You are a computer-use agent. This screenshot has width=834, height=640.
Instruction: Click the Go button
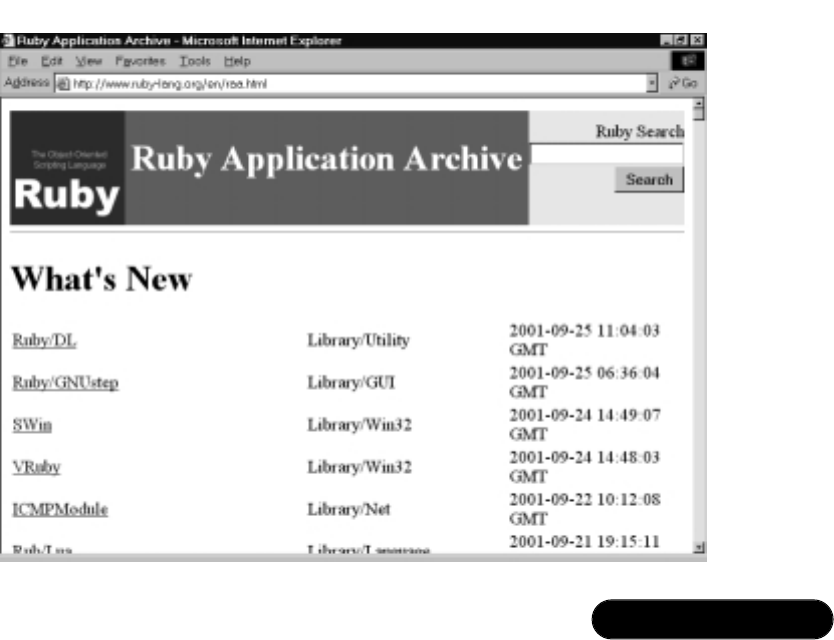click(683, 84)
